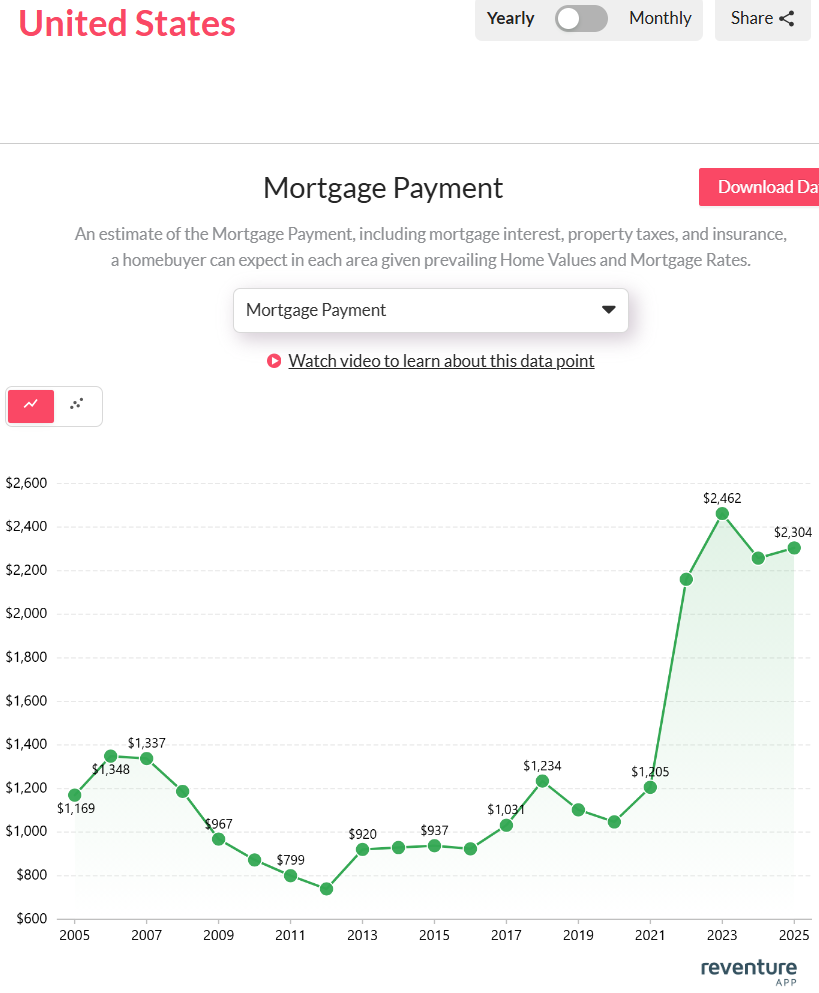Select the line chart view icon

[30, 406]
